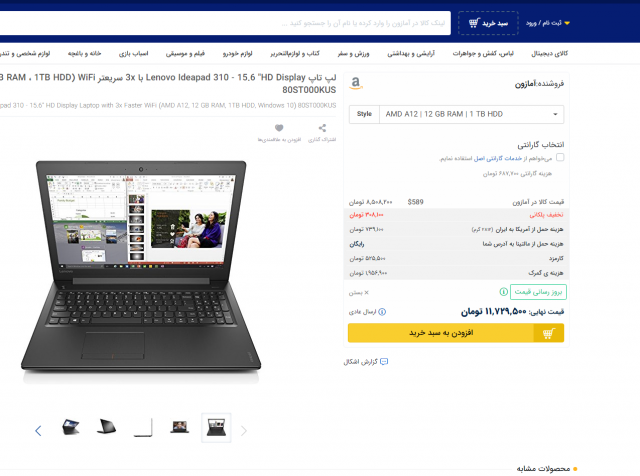
Task: Click the shopping cart icon in header button
Action: 473,23
